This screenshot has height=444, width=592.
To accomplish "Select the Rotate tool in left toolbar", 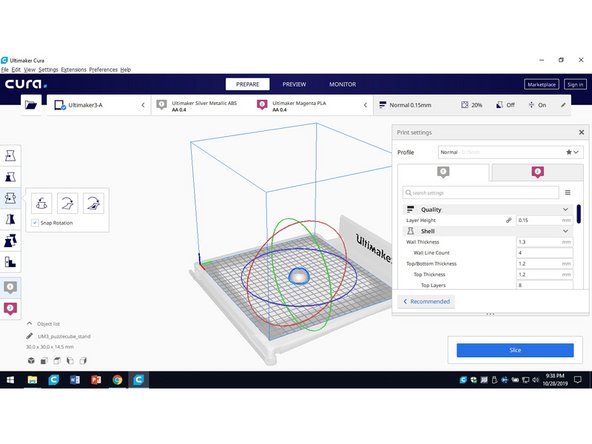I will (x=10, y=198).
